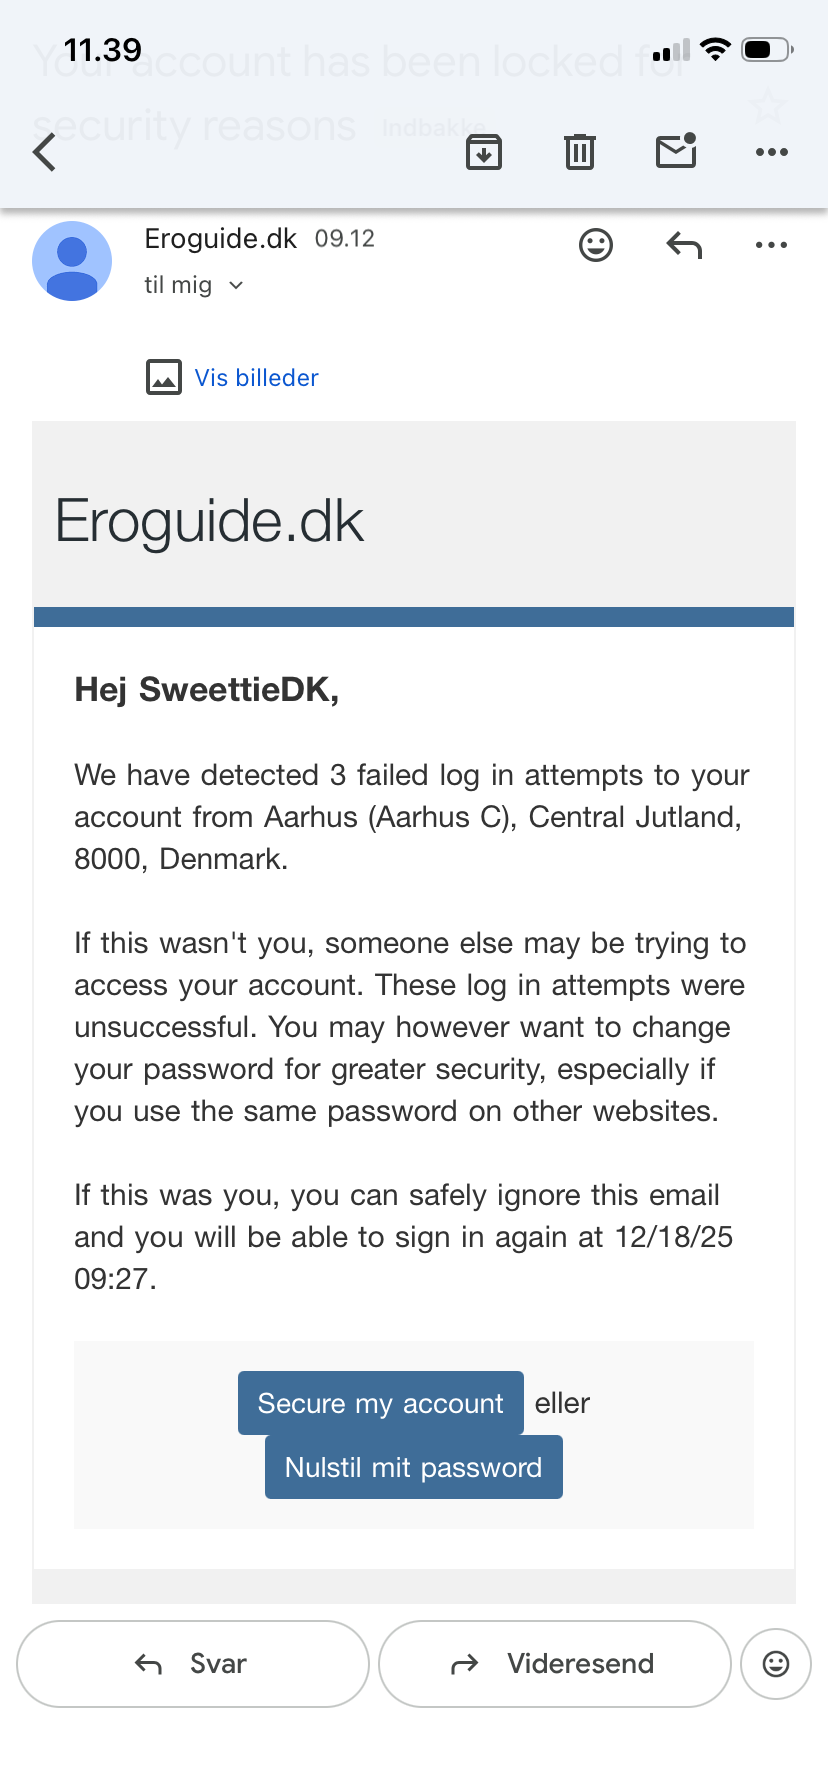This screenshot has width=828, height=1792.
Task: Tap the 'Videresend' forward button
Action: 555,1664
